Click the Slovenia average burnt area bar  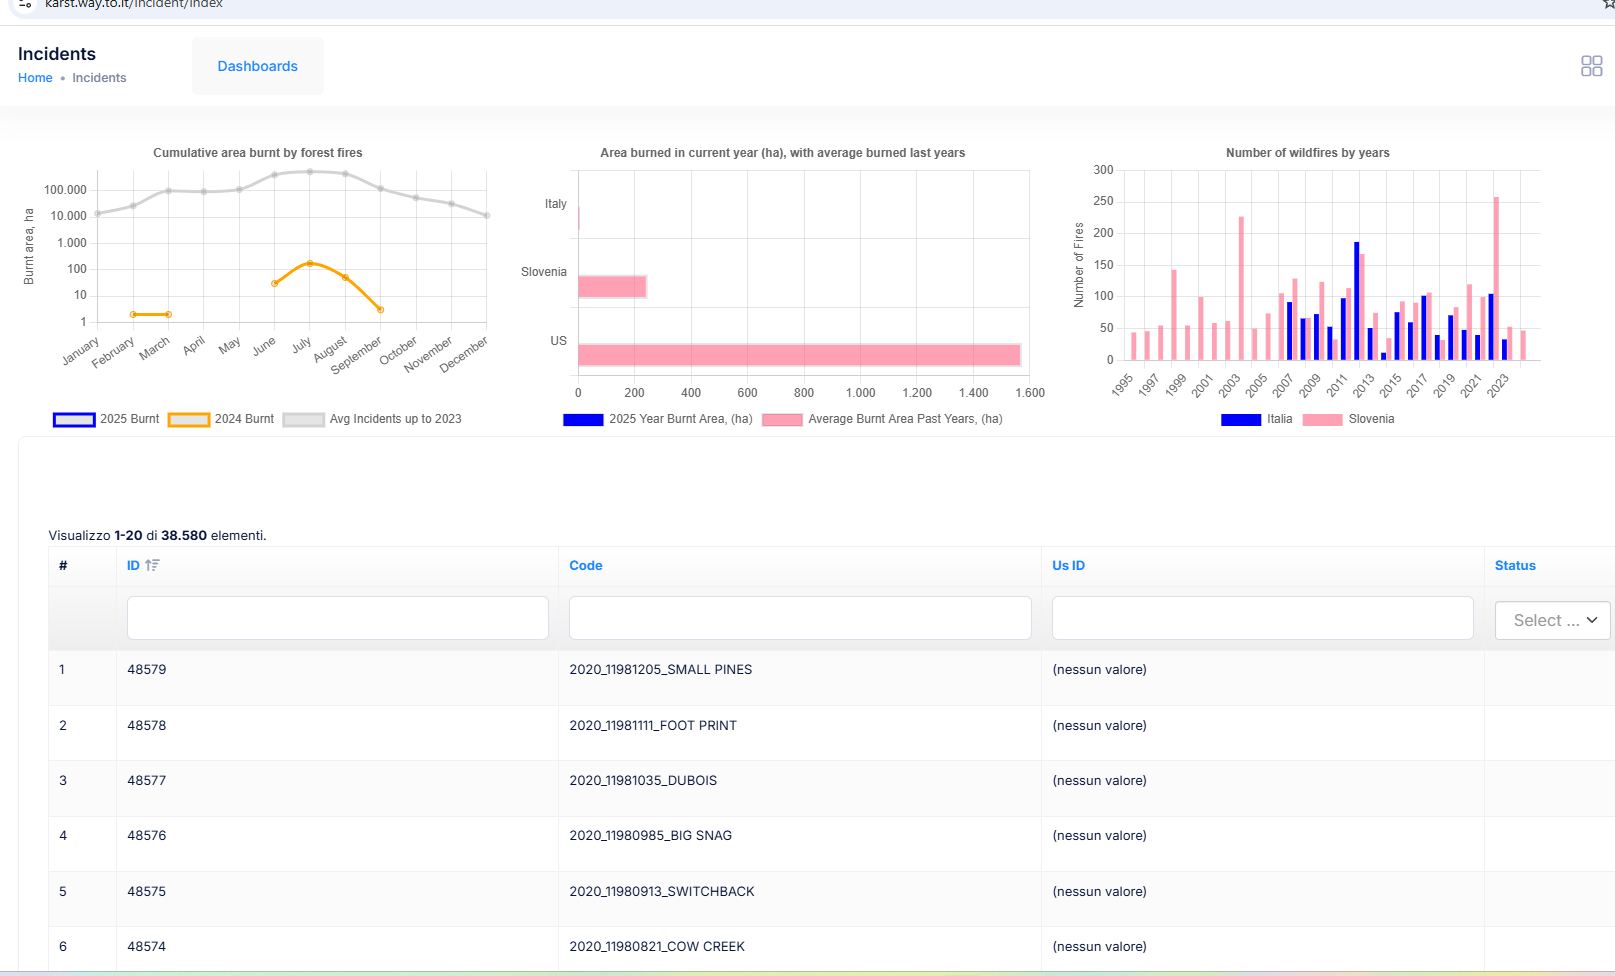click(x=612, y=287)
